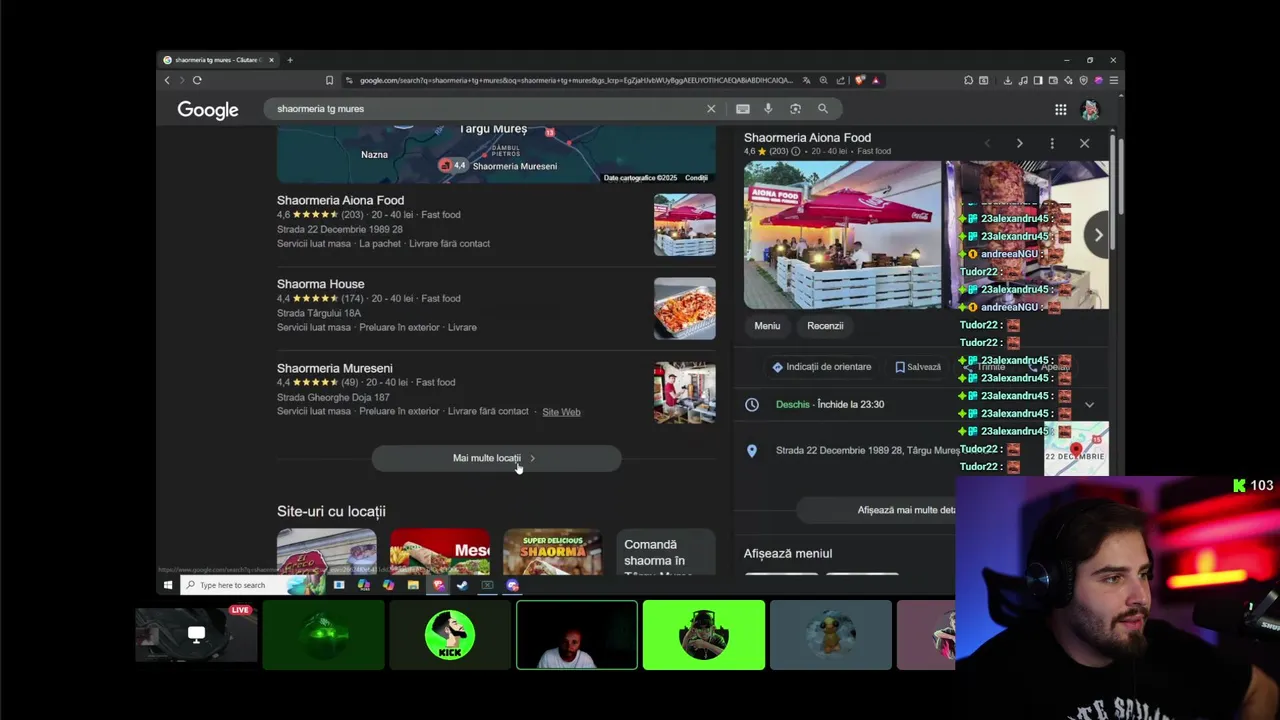This screenshot has width=1280, height=720.
Task: Open the Shaormeria Aiona Food result title
Action: tap(340, 200)
